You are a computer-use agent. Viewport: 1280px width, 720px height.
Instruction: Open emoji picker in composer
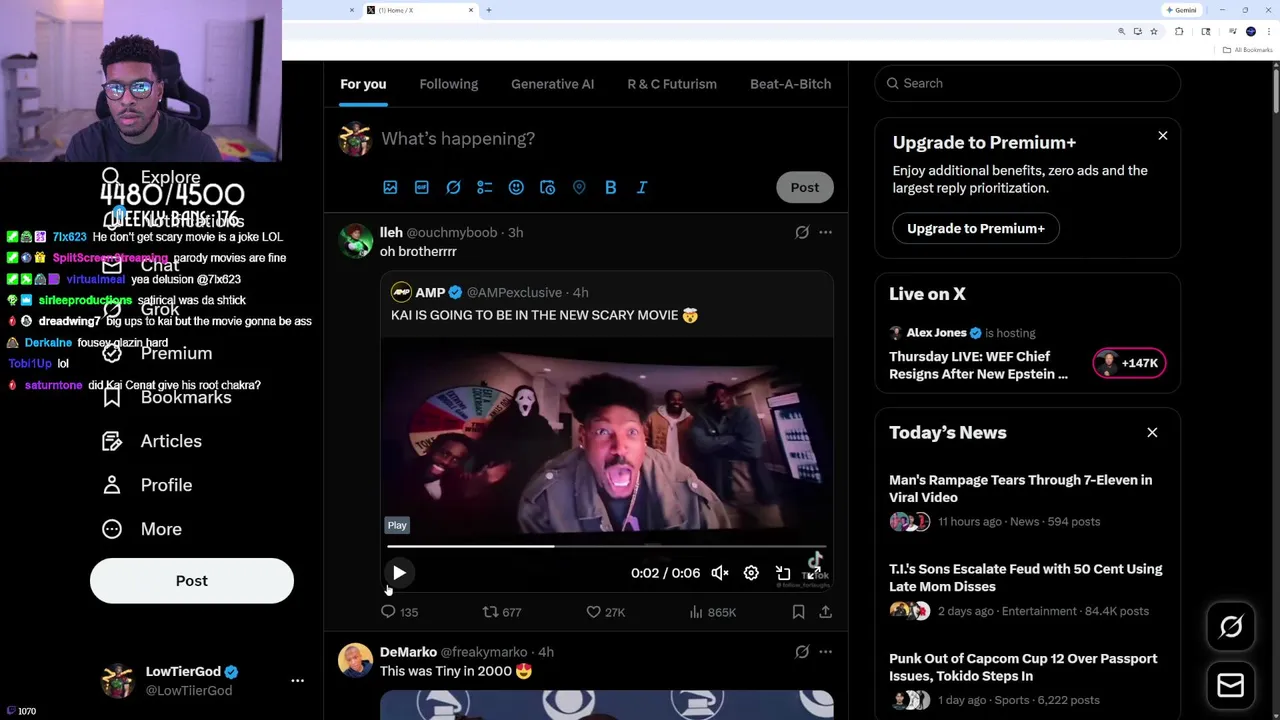[516, 187]
